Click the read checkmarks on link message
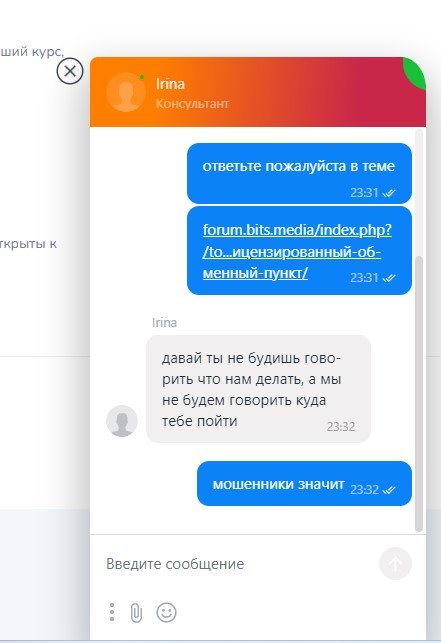The height and width of the screenshot is (643, 441). coord(388,278)
